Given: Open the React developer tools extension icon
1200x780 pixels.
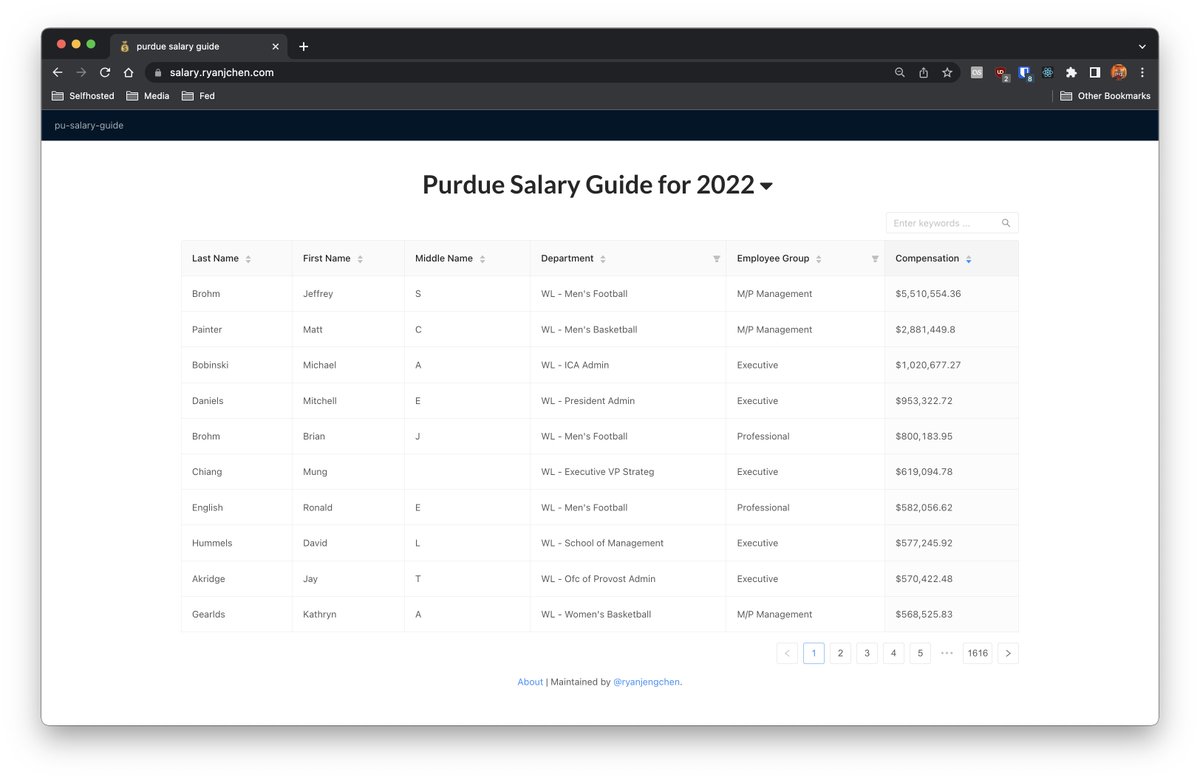Looking at the screenshot, I should click(1047, 72).
